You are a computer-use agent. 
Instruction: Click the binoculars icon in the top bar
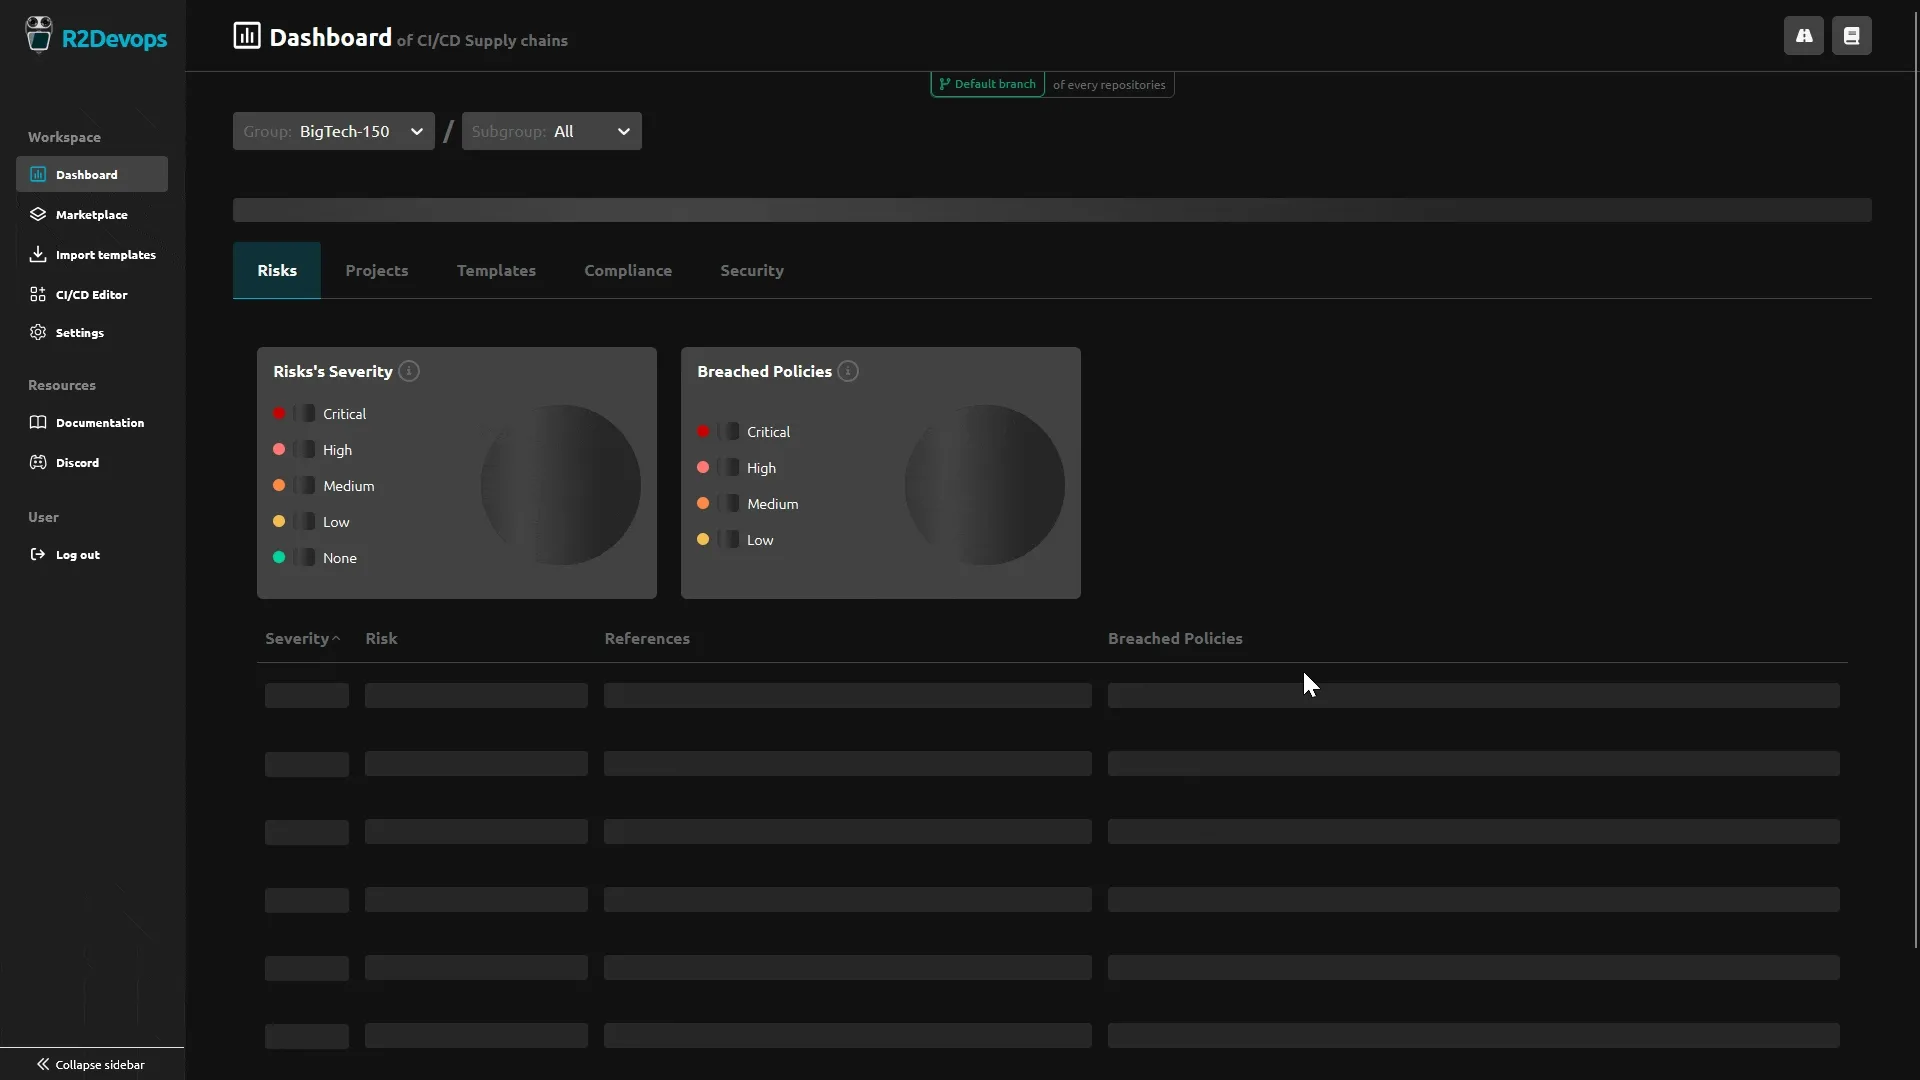coord(1804,35)
